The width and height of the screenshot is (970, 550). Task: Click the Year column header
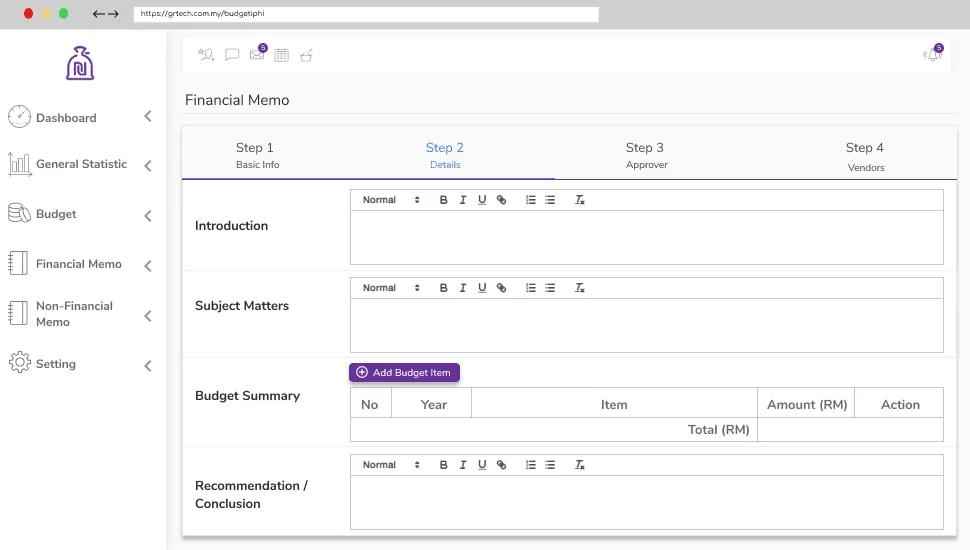click(x=433, y=405)
